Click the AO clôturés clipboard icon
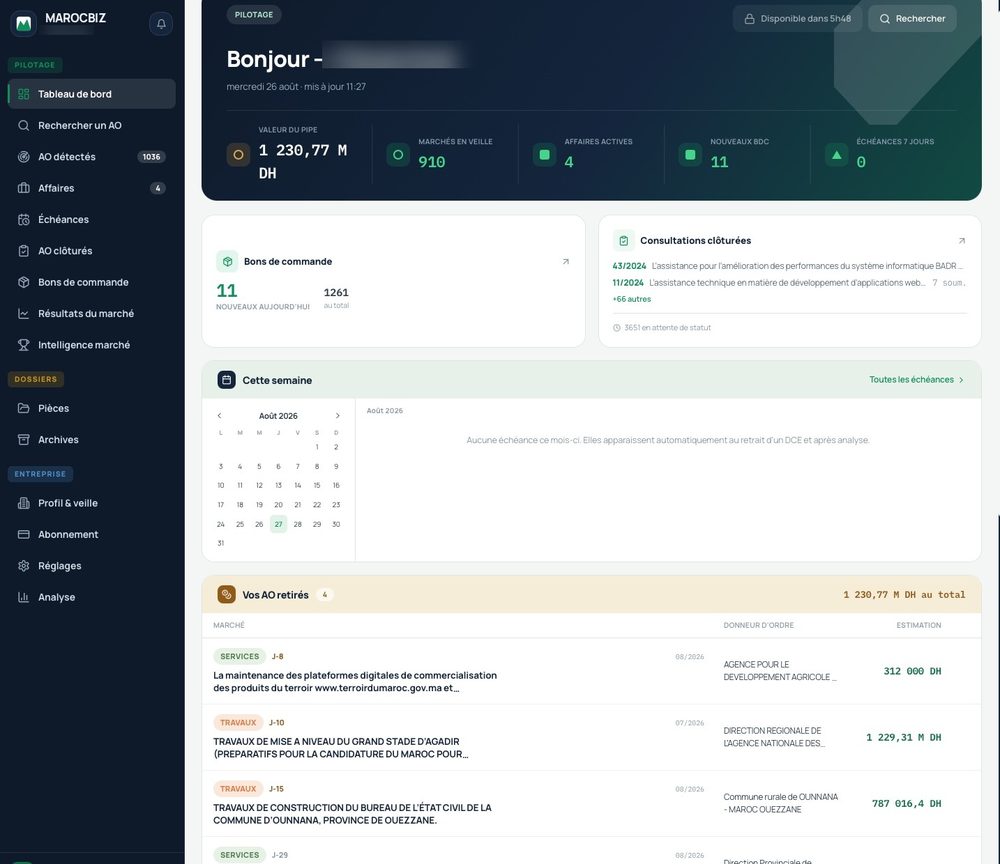The image size is (1000, 864). pos(24,251)
